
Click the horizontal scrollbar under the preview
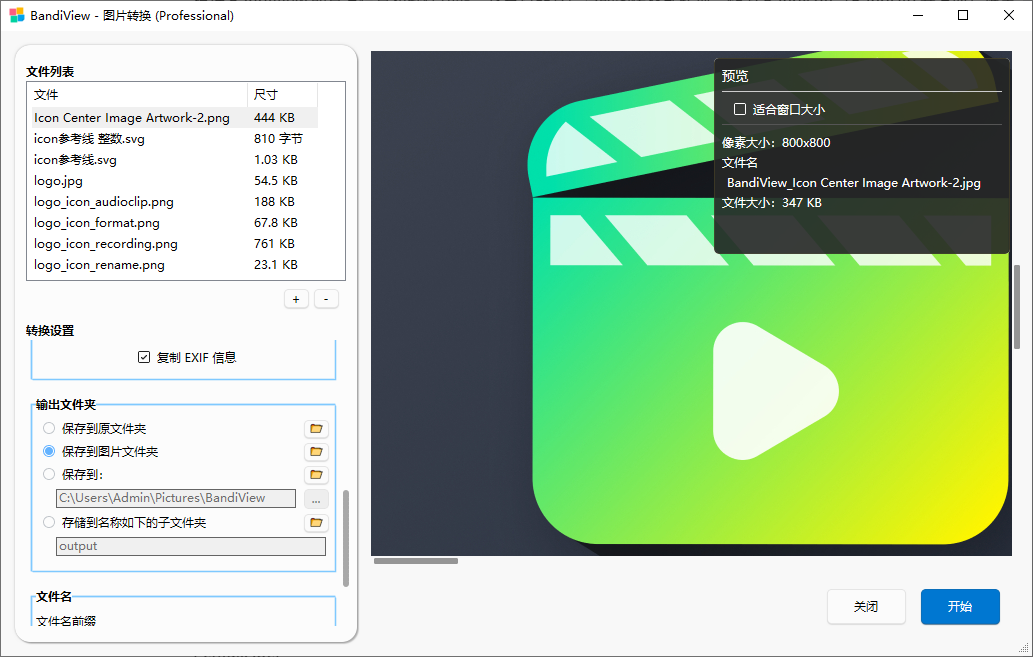416,561
